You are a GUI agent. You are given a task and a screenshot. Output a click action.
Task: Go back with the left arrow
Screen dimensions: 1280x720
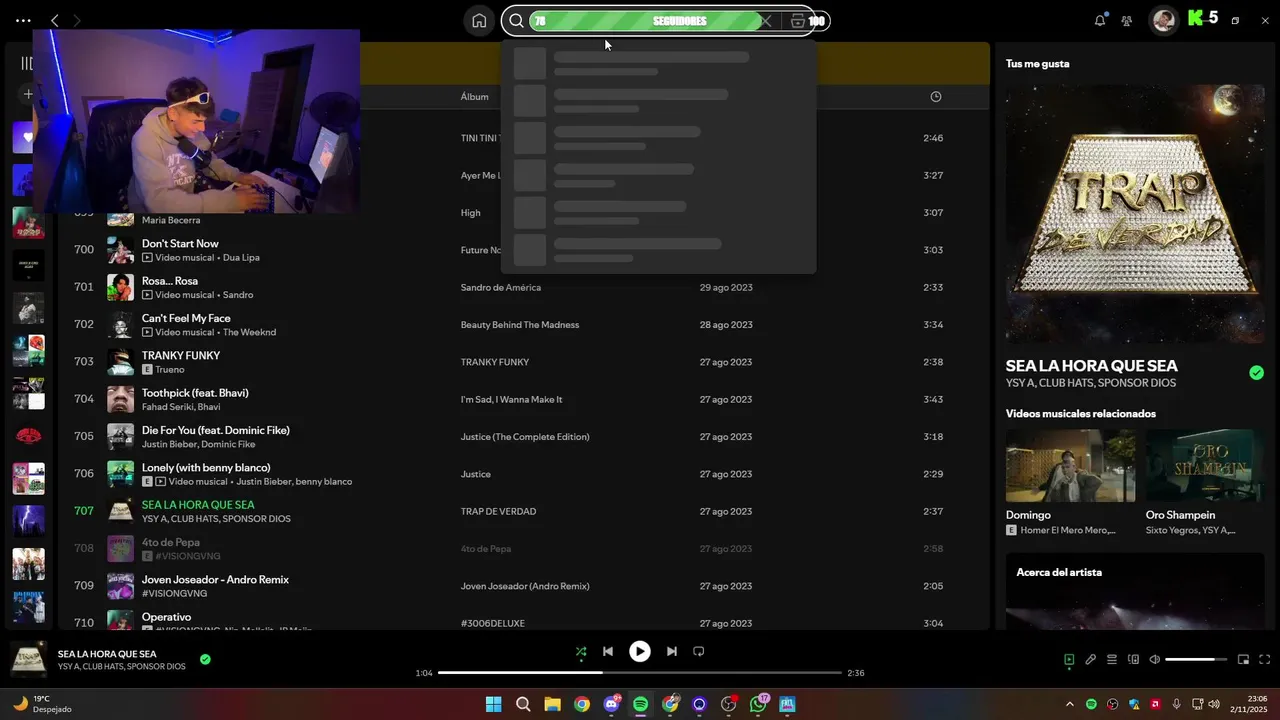point(55,20)
